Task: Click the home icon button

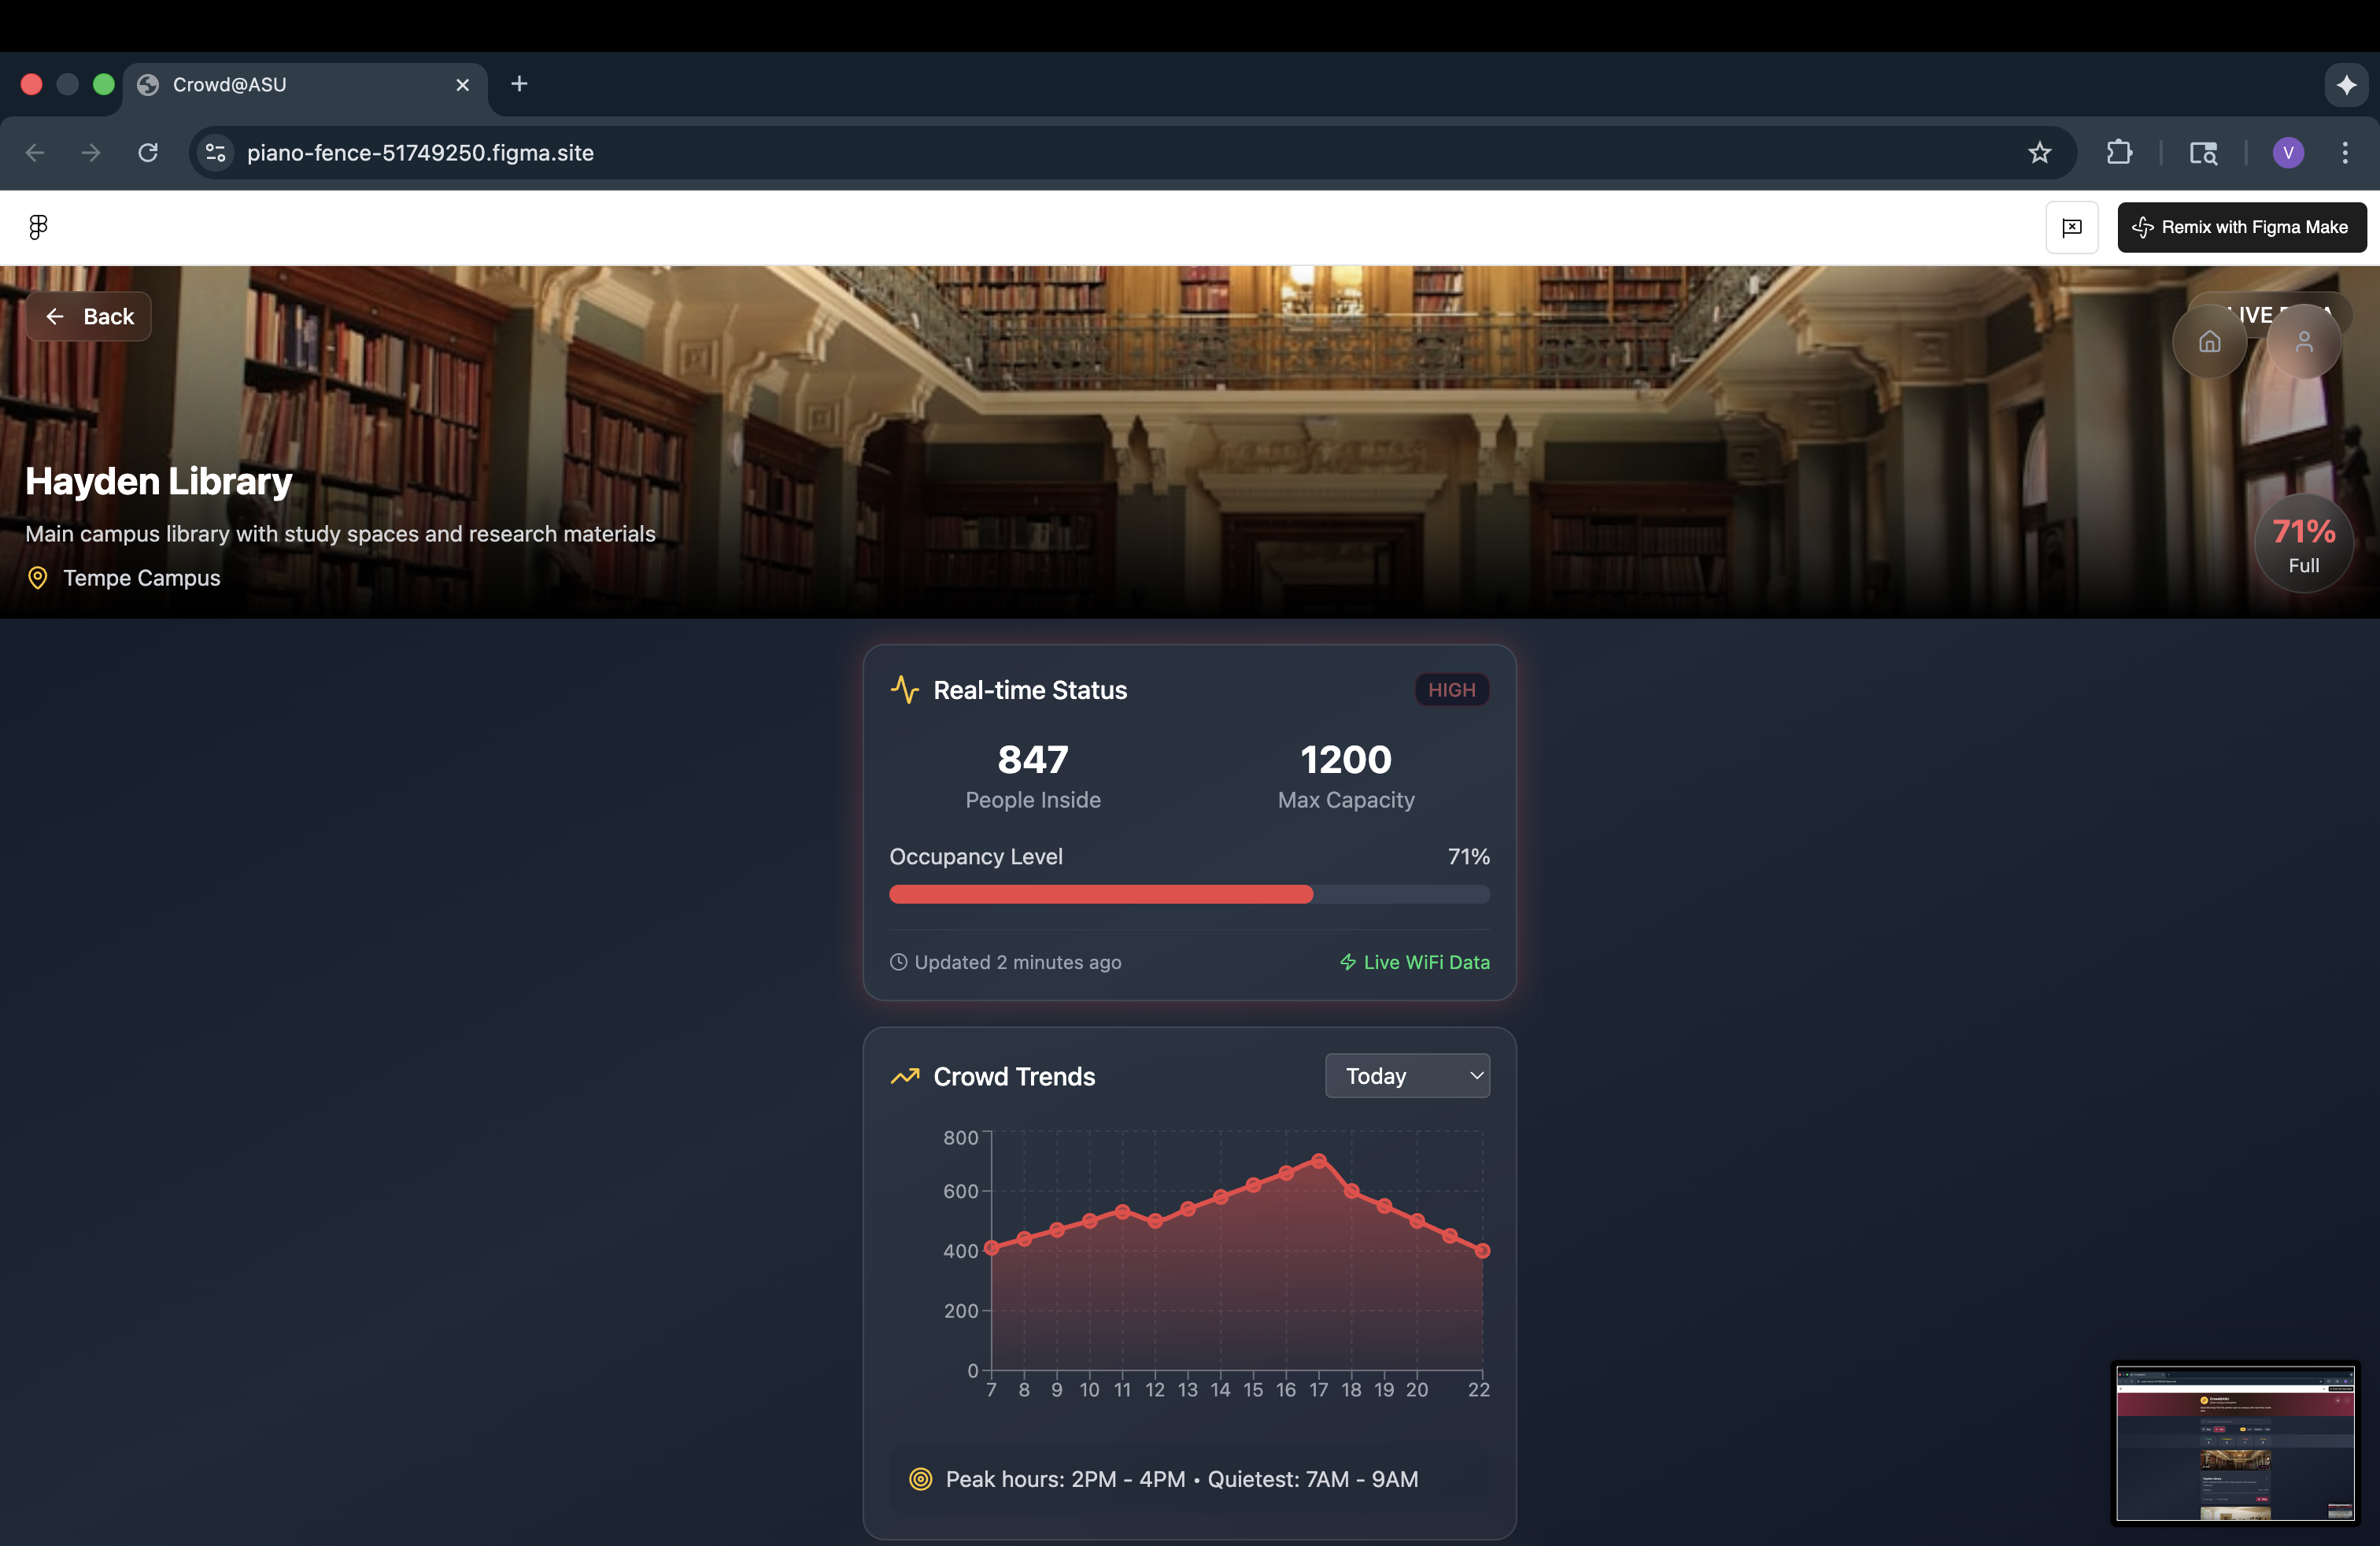Action: click(2209, 342)
